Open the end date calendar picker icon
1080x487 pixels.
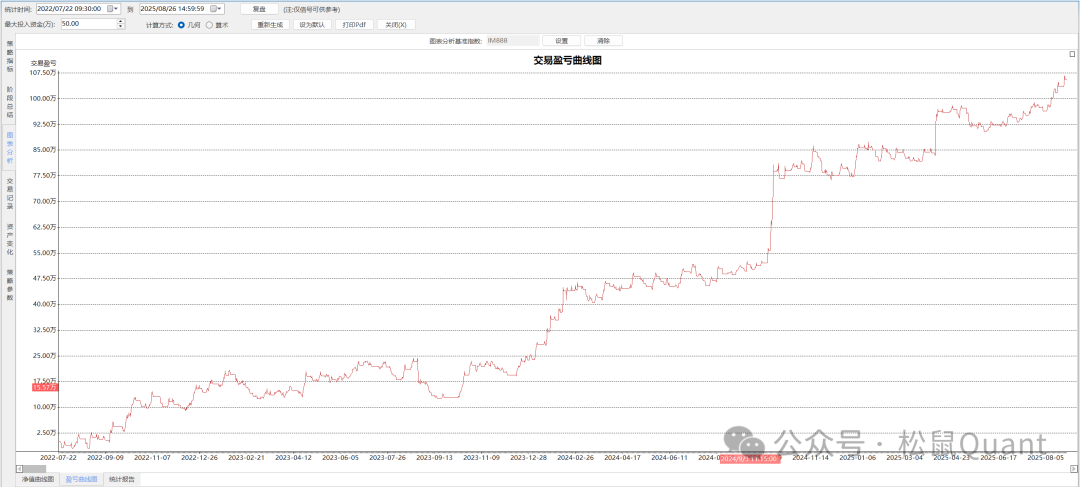point(214,9)
